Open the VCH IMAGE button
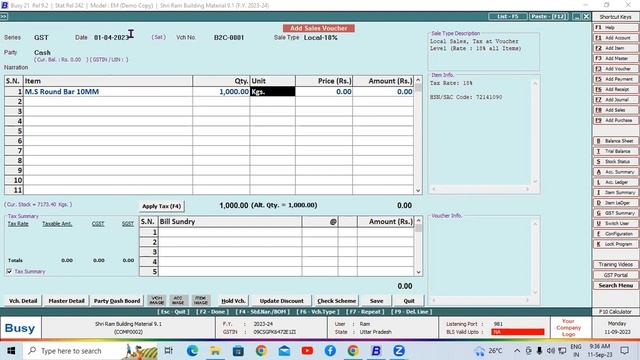Screen dimensions: 640x360 (157, 300)
